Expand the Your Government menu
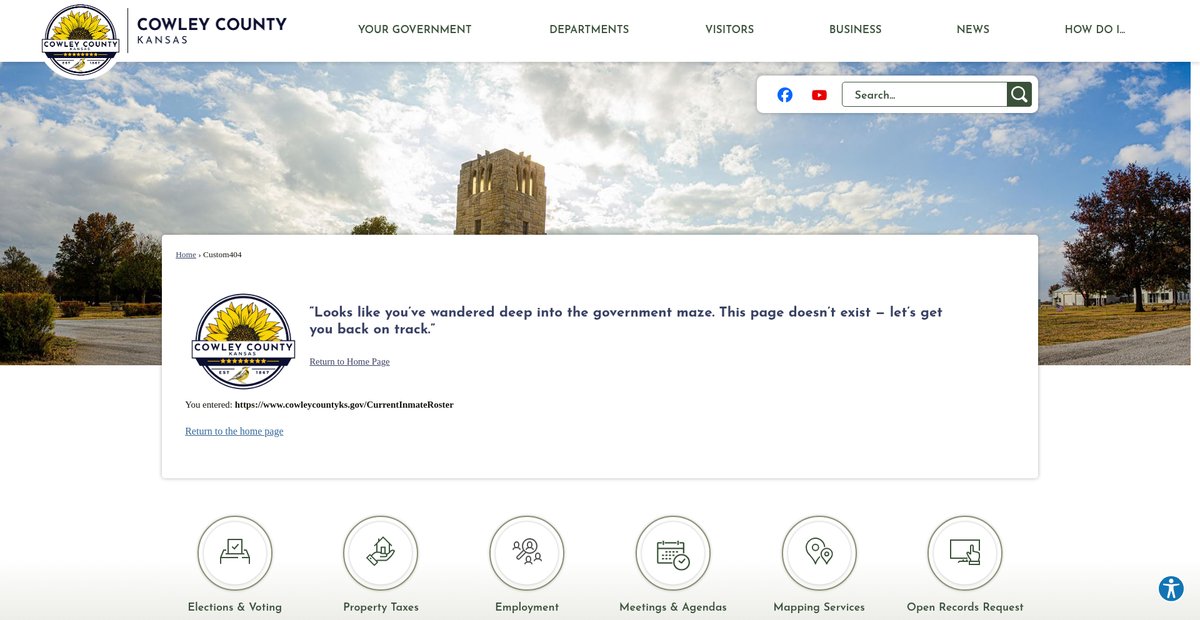The width and height of the screenshot is (1200, 620). pyautogui.click(x=414, y=30)
